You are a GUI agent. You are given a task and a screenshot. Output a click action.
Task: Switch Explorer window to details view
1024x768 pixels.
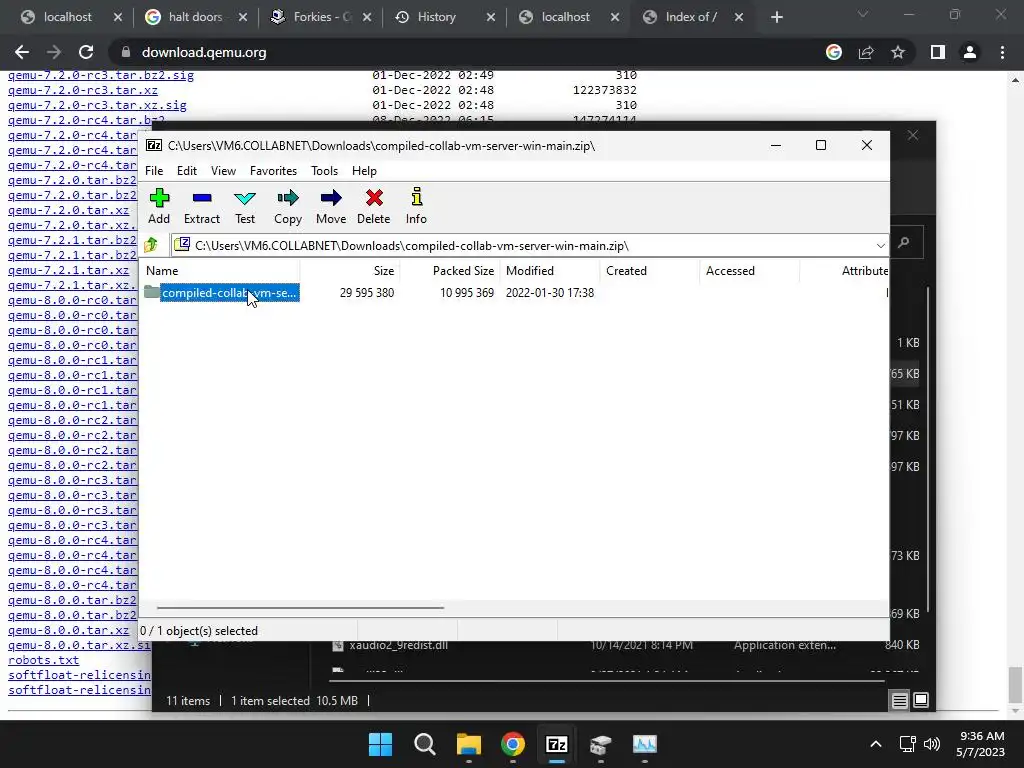(899, 700)
